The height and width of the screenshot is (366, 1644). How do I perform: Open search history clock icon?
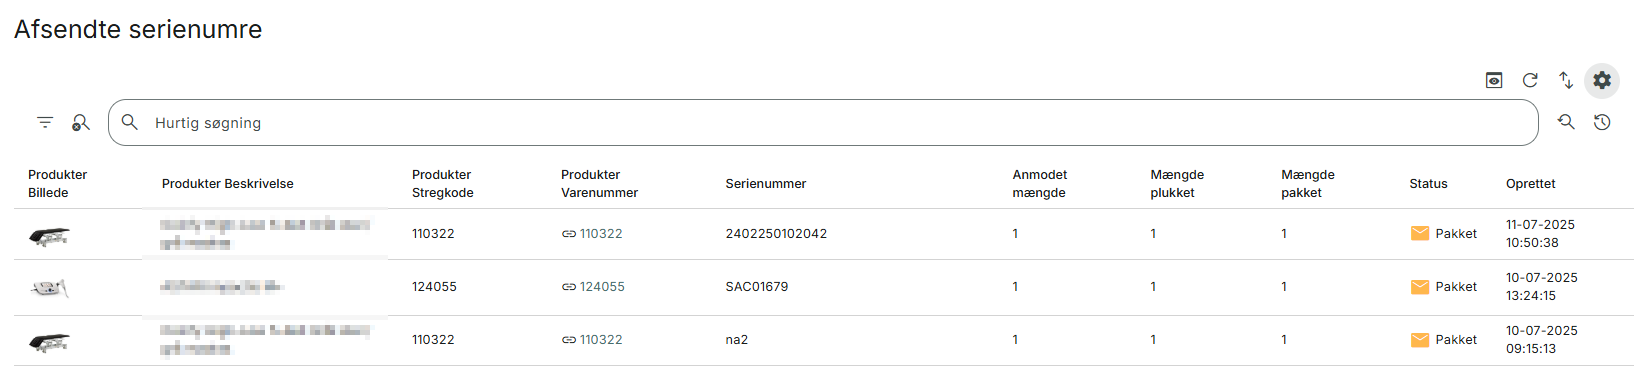(x=1602, y=122)
